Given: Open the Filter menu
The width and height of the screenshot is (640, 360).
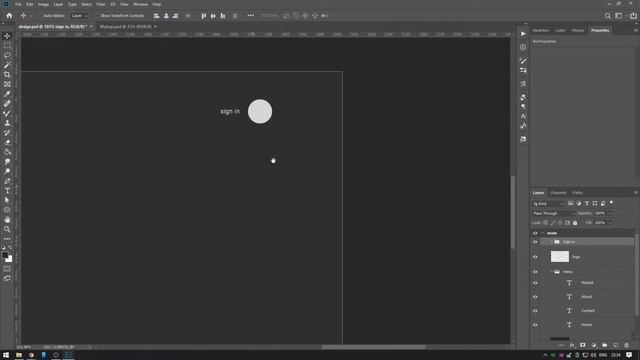Looking at the screenshot, I should coord(101,4).
